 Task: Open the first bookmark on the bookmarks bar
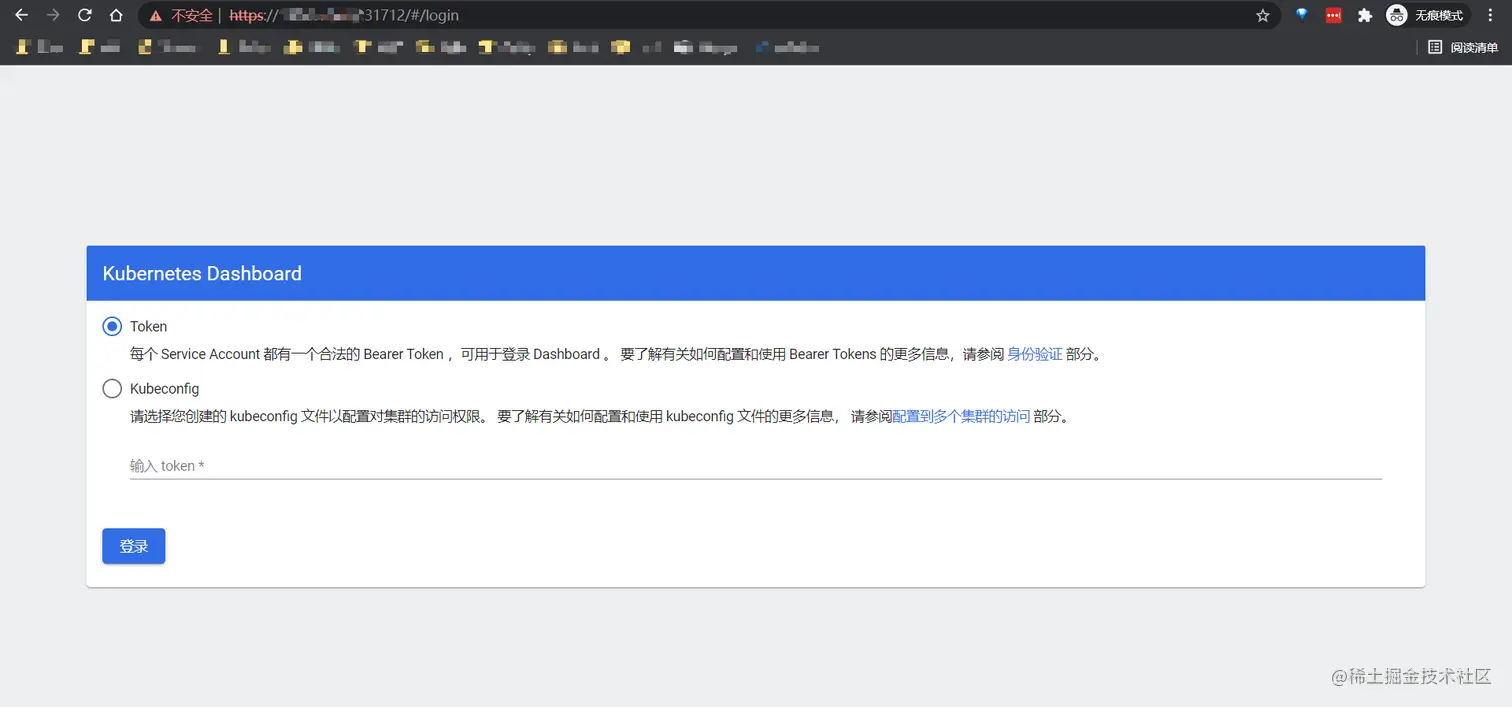coord(38,47)
